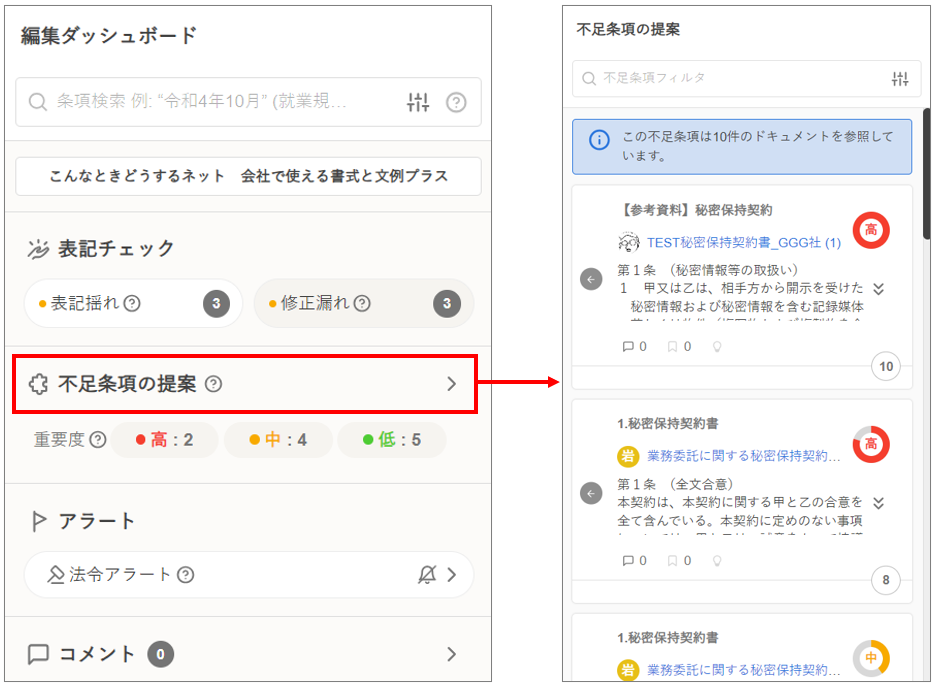Toggle 中 importance filter chip
Image resolution: width=939 pixels, height=688 pixels.
[278, 440]
